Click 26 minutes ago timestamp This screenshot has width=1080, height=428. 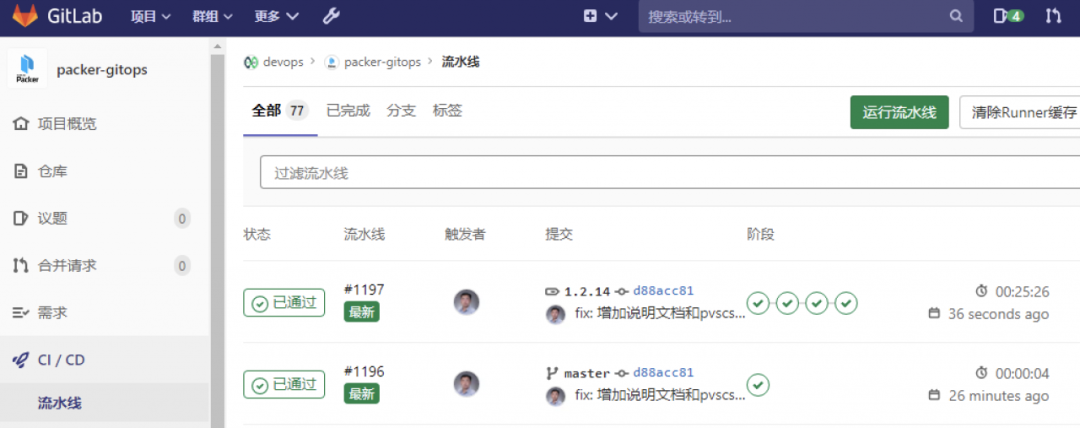998,396
